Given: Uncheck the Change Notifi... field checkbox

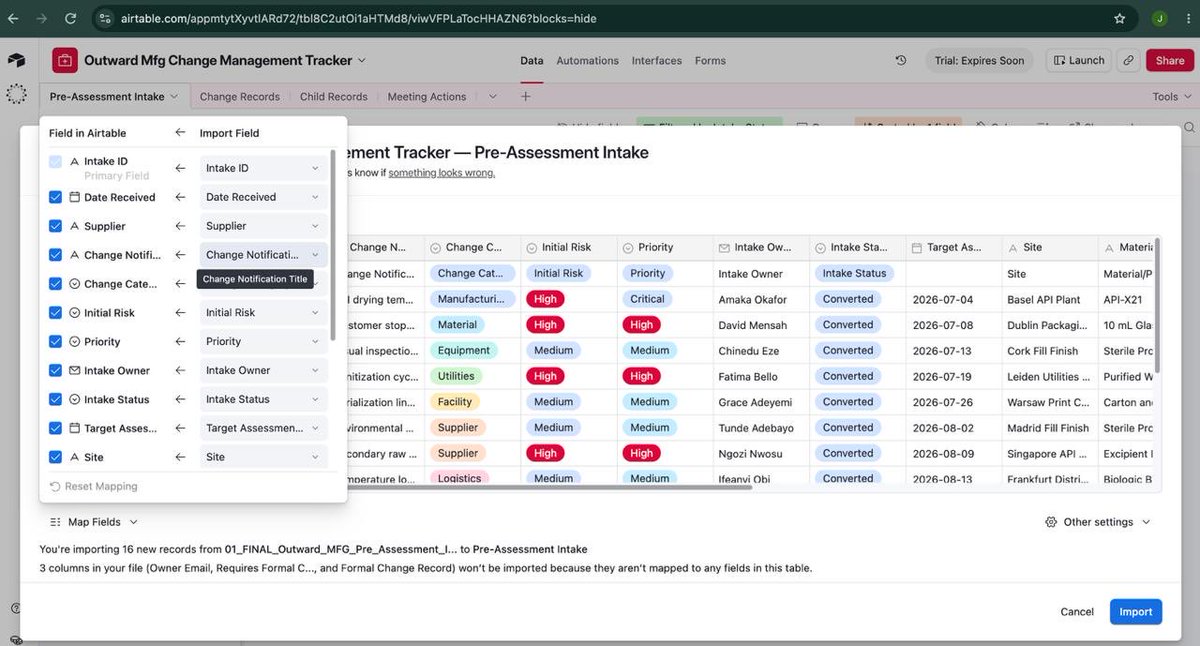Looking at the screenshot, I should click(55, 255).
